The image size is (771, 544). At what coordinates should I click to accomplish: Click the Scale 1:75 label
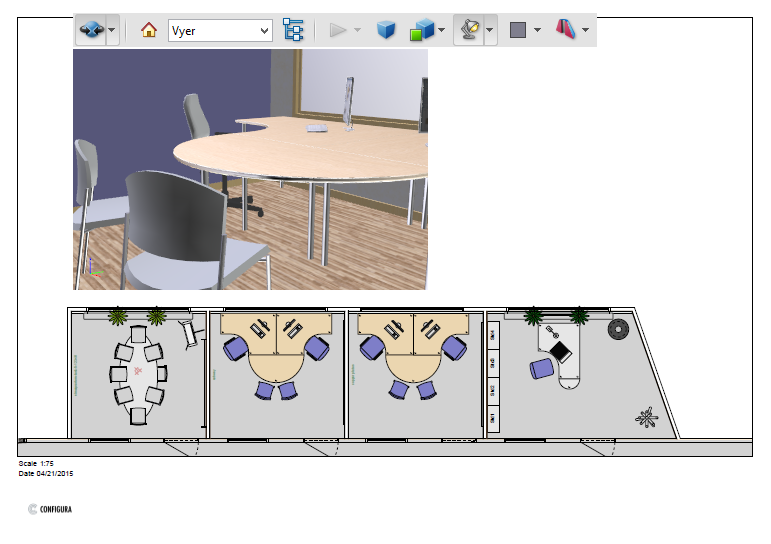38,465
